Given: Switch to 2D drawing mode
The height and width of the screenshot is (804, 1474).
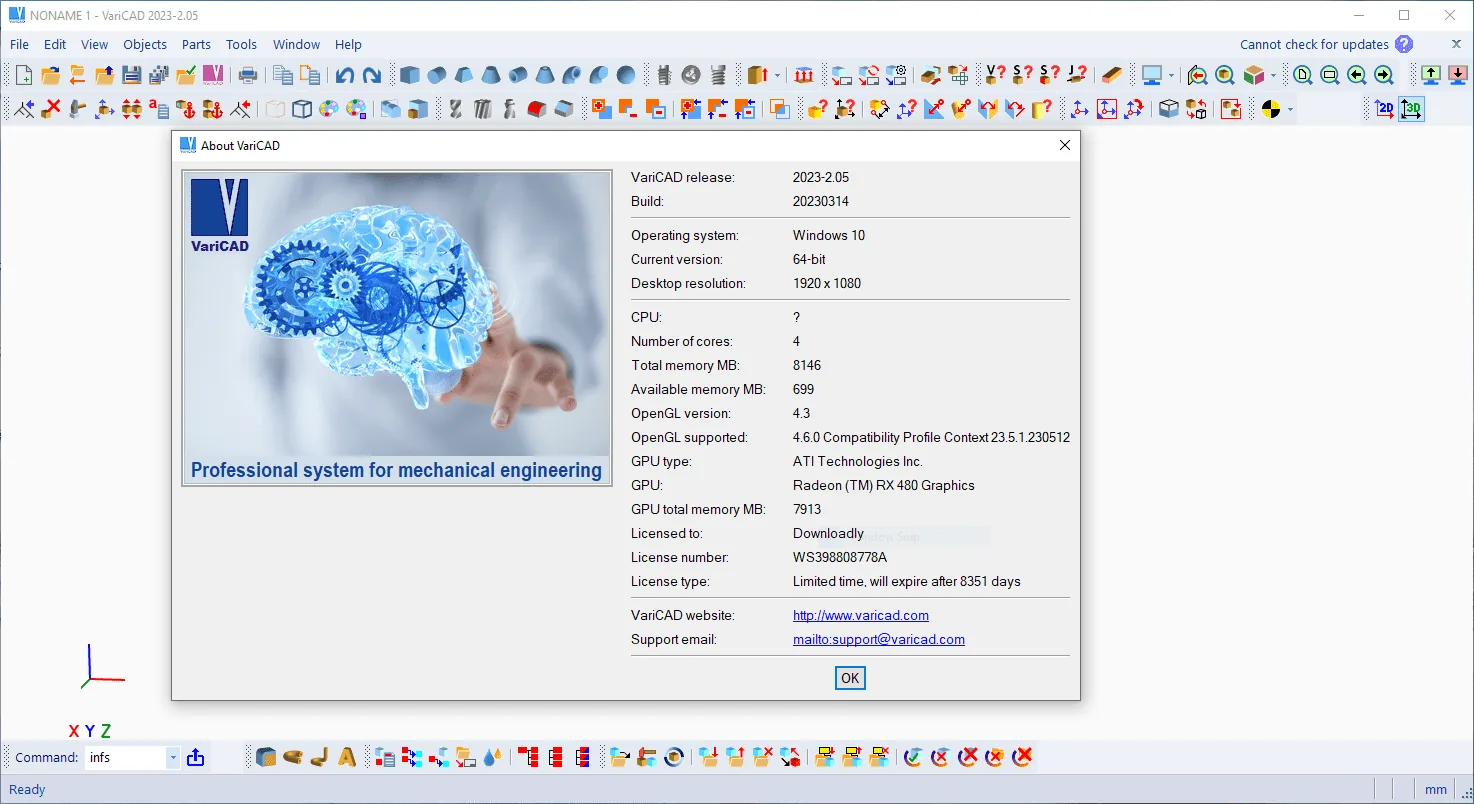Looking at the screenshot, I should click(x=1384, y=109).
